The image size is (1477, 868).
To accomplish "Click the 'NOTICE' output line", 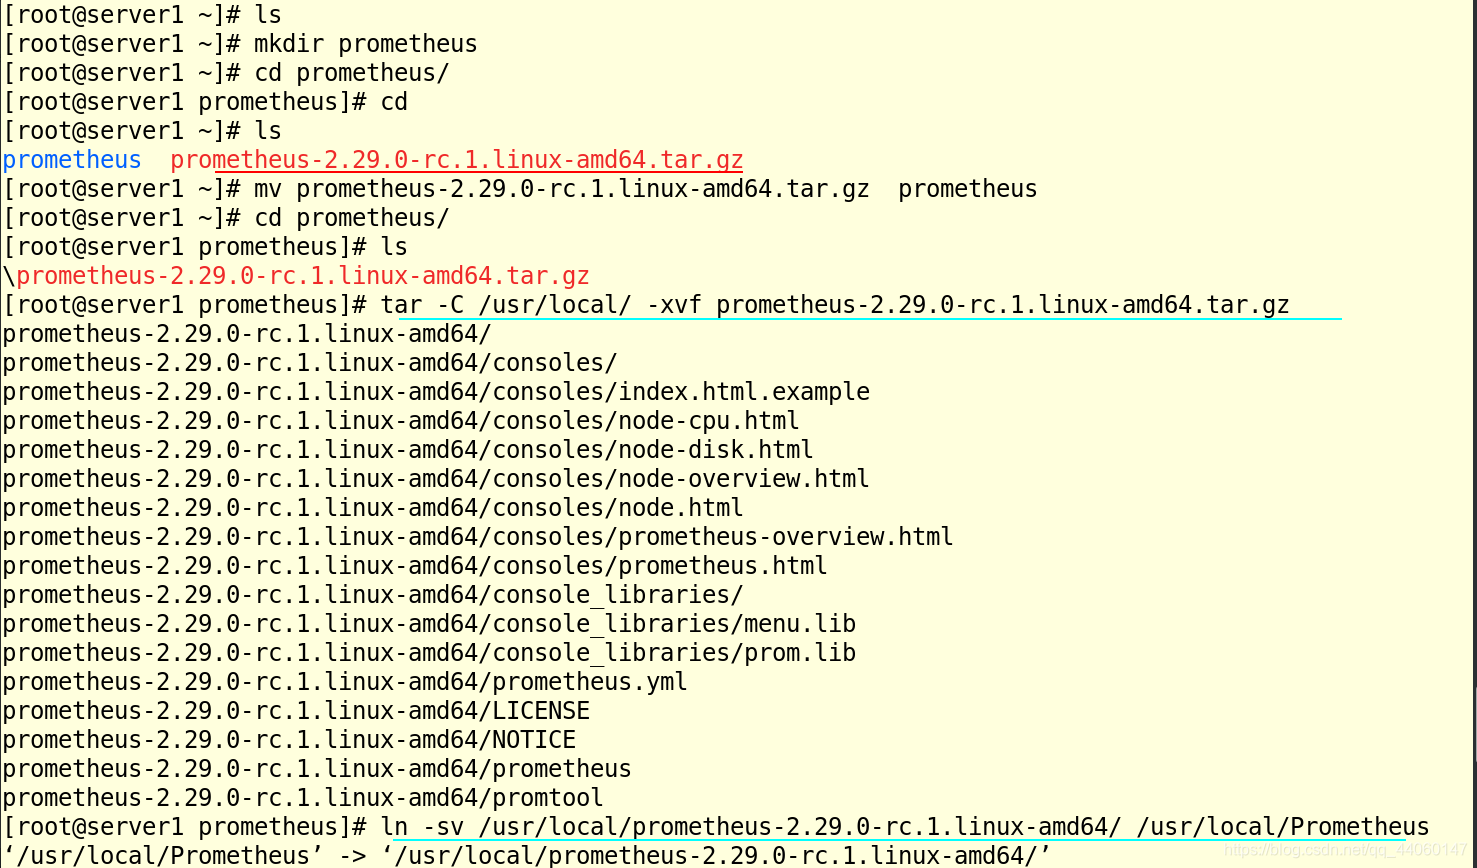I will coord(289,740).
